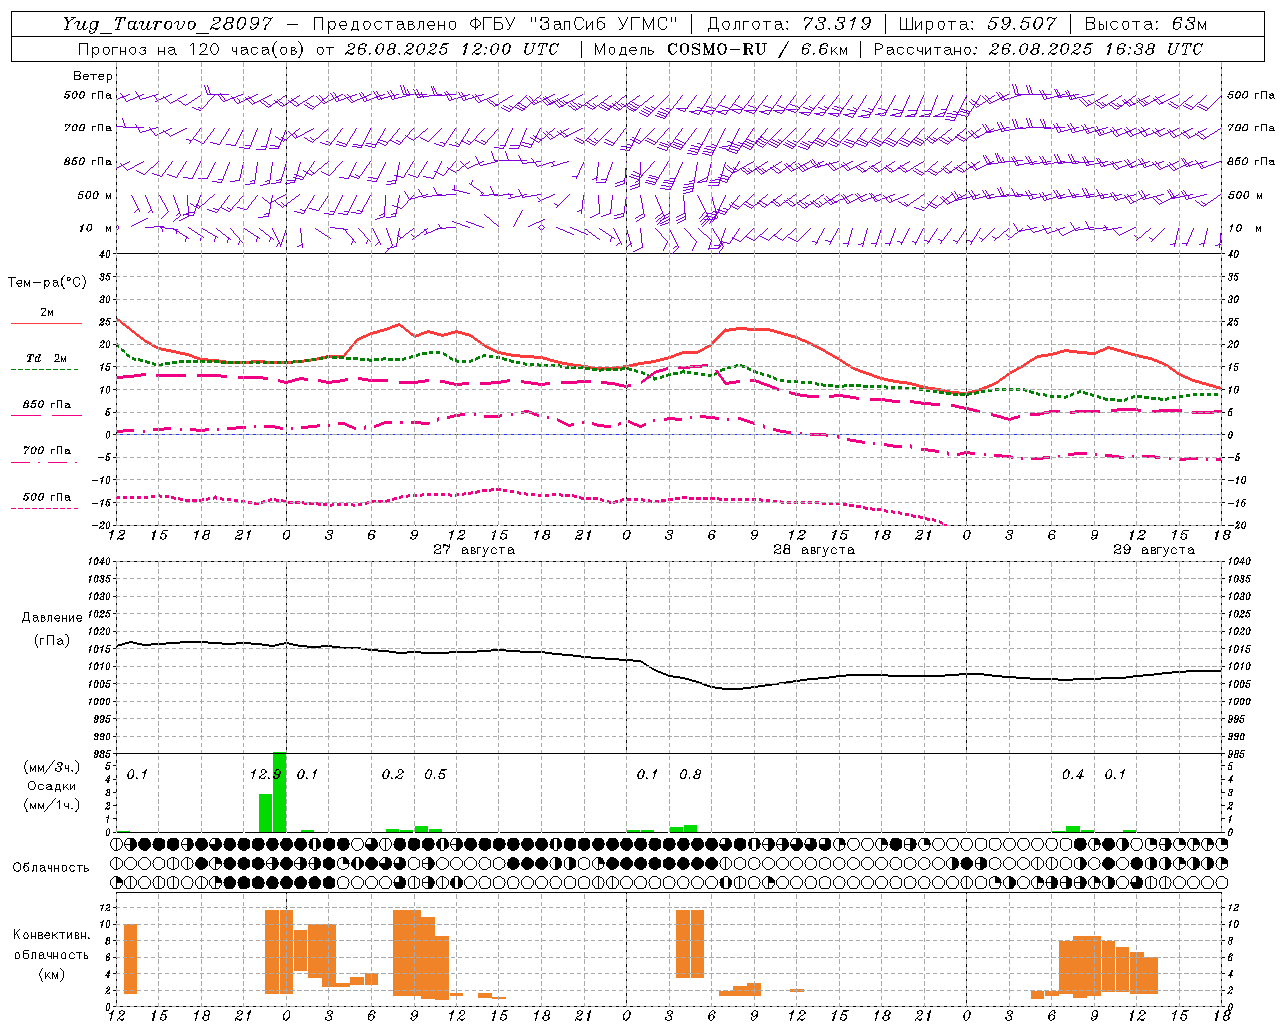1280x1024 pixels.
Task: Click the 700 гПа temperature legend label
Action: click(46, 450)
